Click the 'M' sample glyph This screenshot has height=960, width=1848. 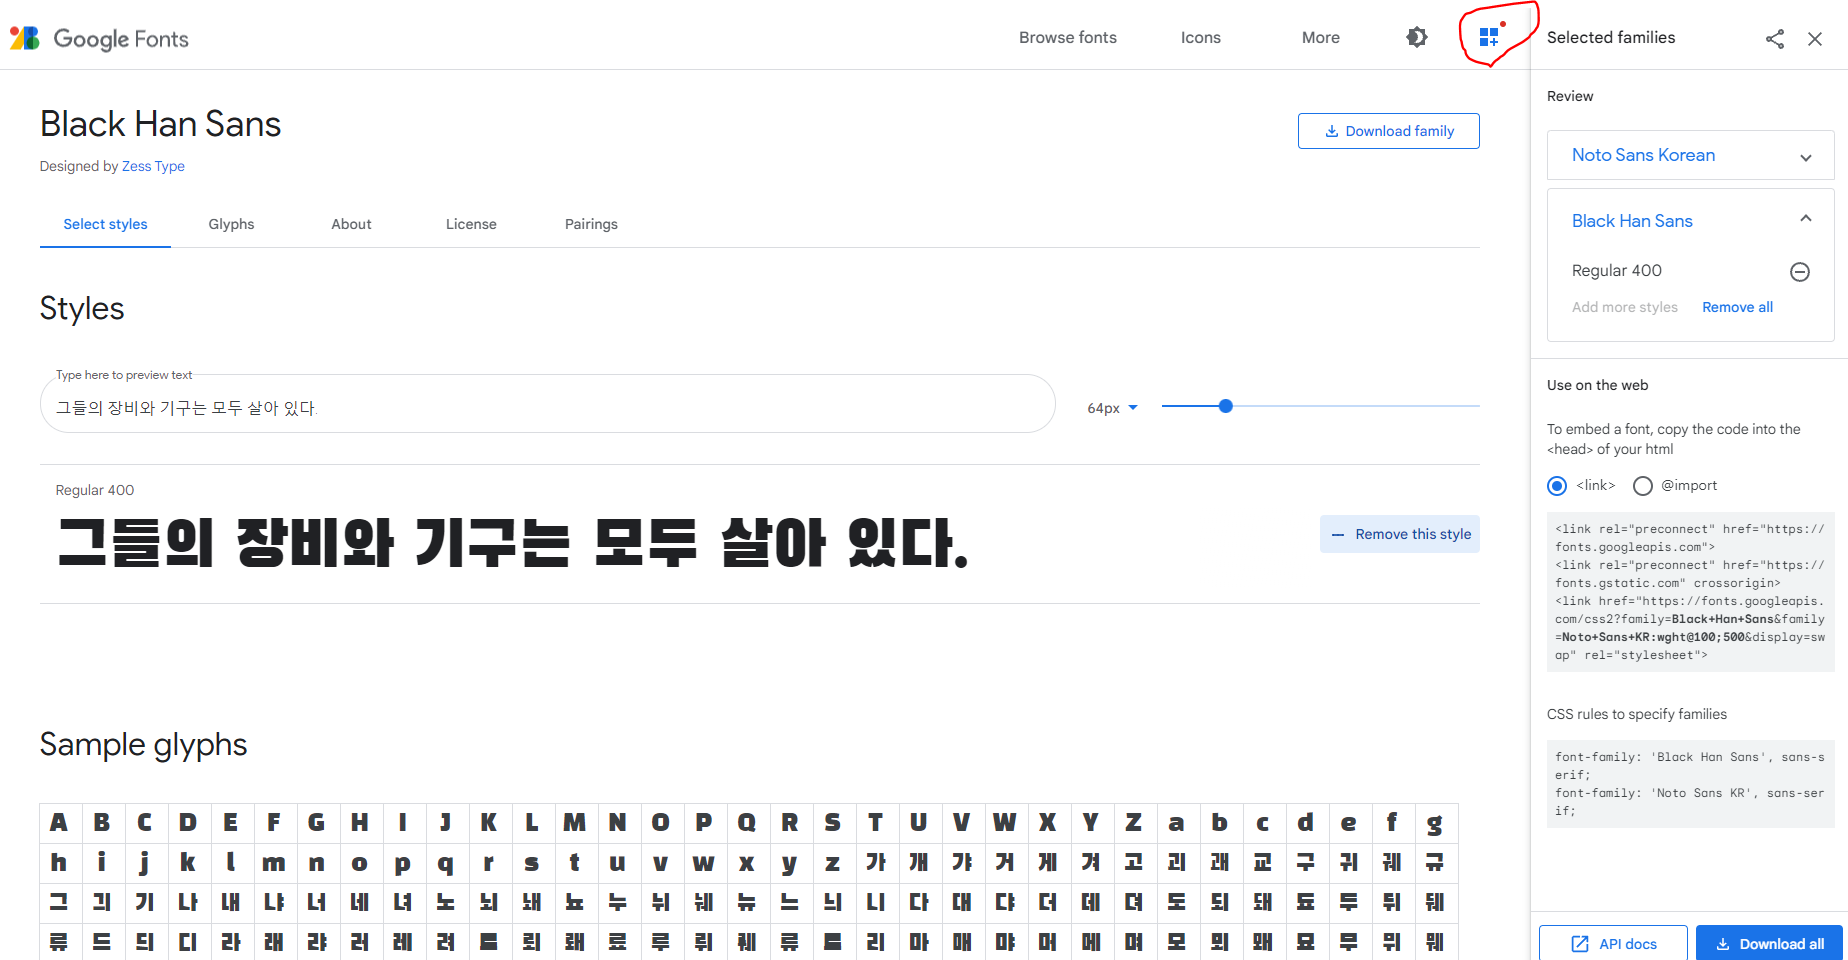point(575,823)
